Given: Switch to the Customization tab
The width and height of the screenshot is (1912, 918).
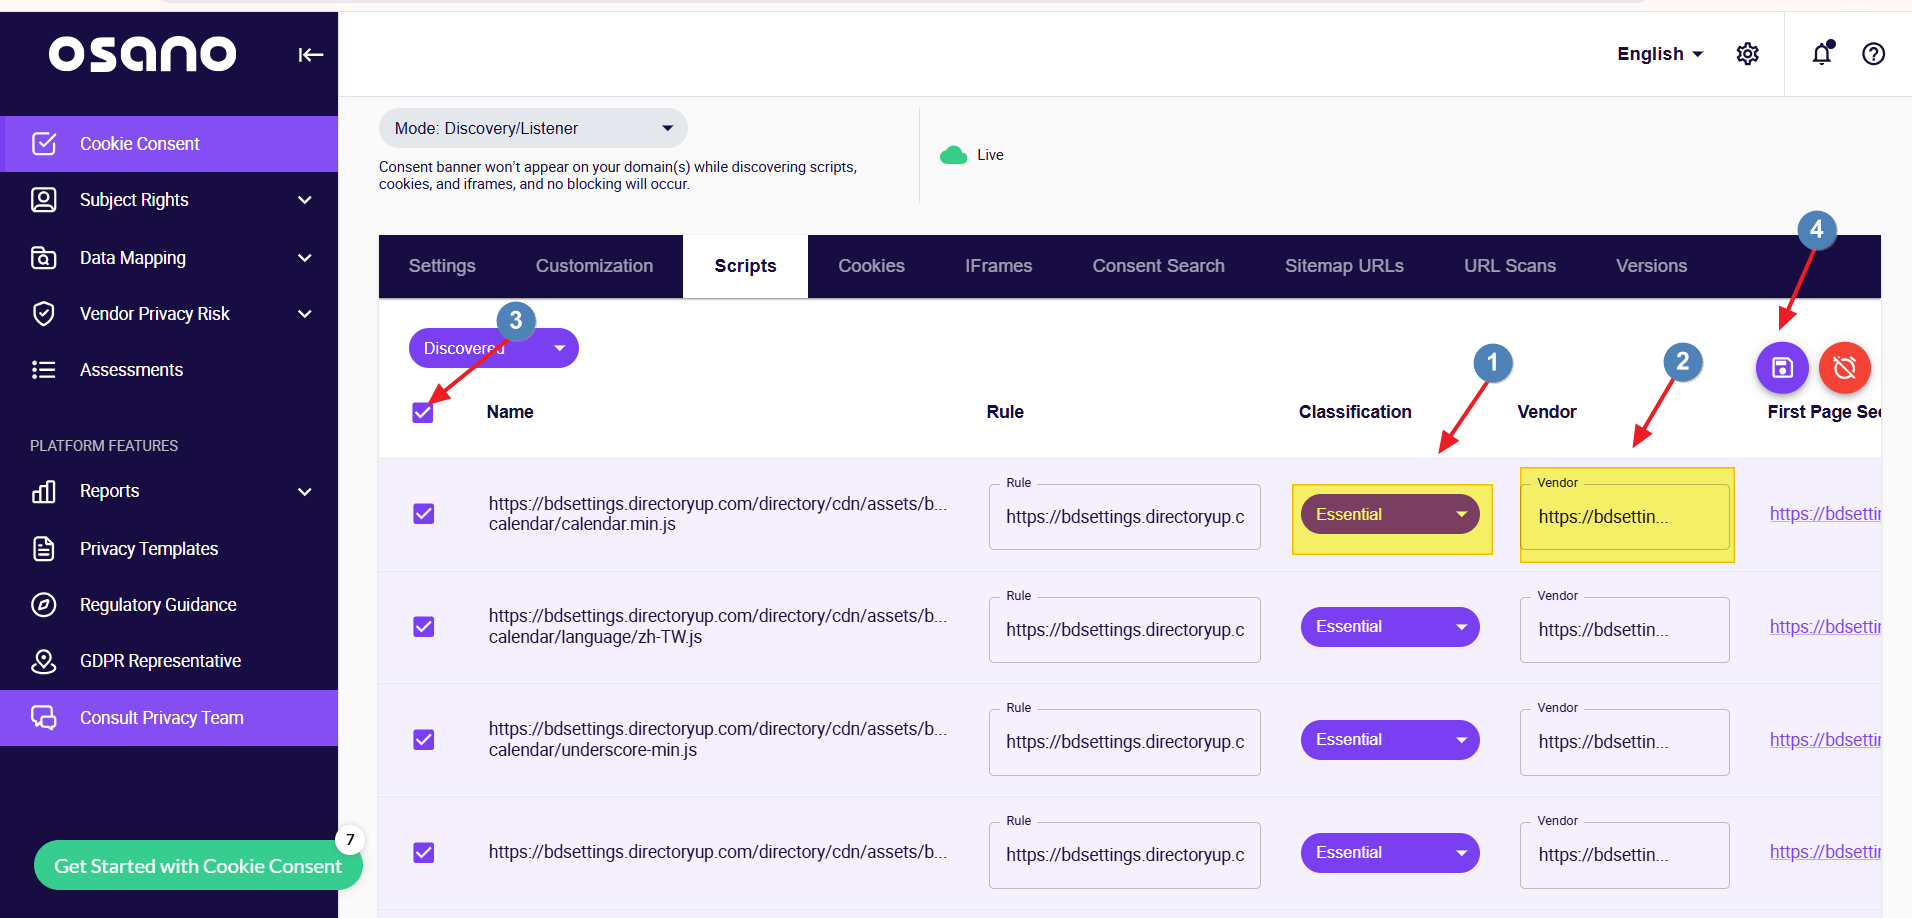Looking at the screenshot, I should click(x=594, y=266).
